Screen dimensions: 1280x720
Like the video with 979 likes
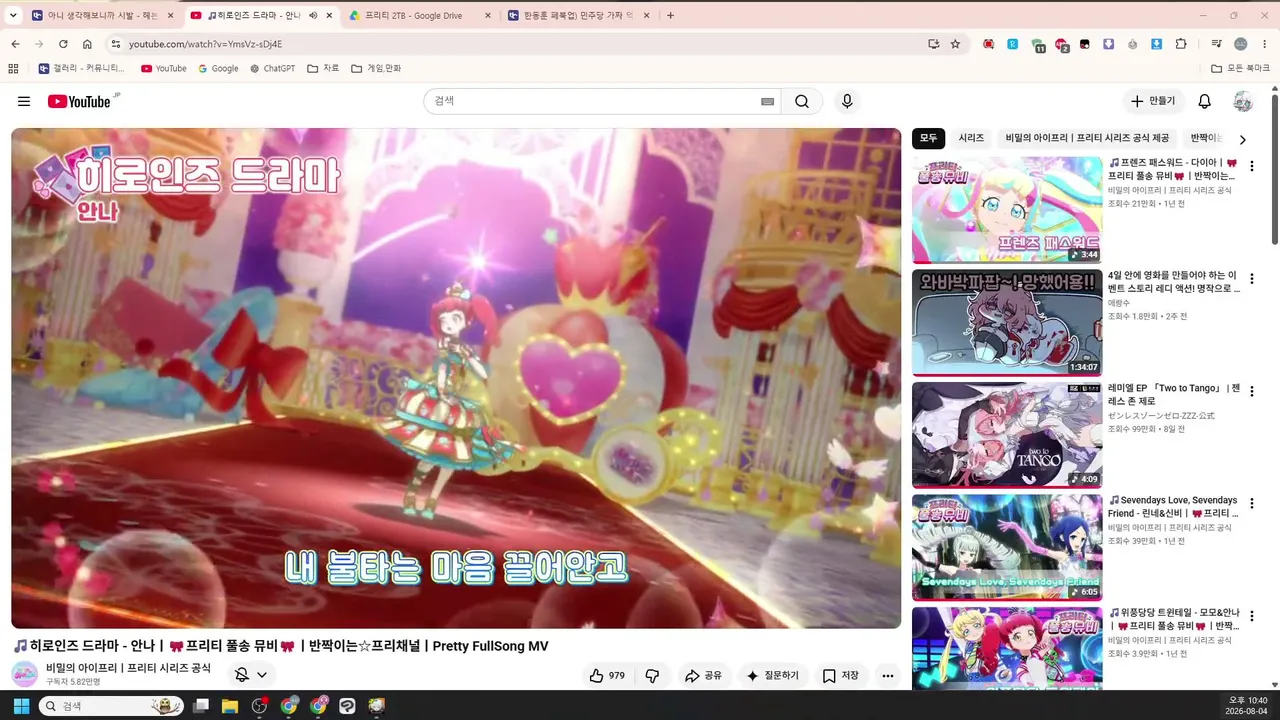(x=607, y=676)
